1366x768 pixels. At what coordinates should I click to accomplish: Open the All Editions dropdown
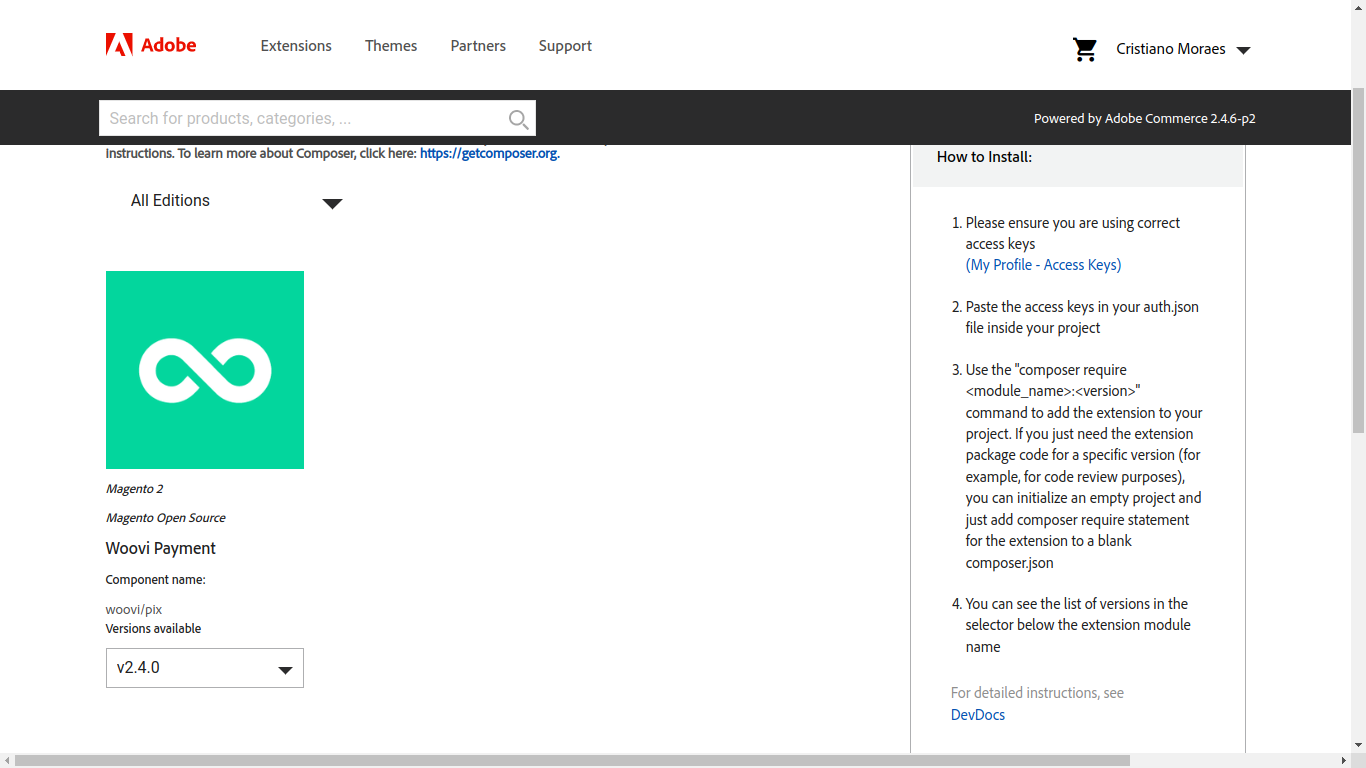(236, 201)
